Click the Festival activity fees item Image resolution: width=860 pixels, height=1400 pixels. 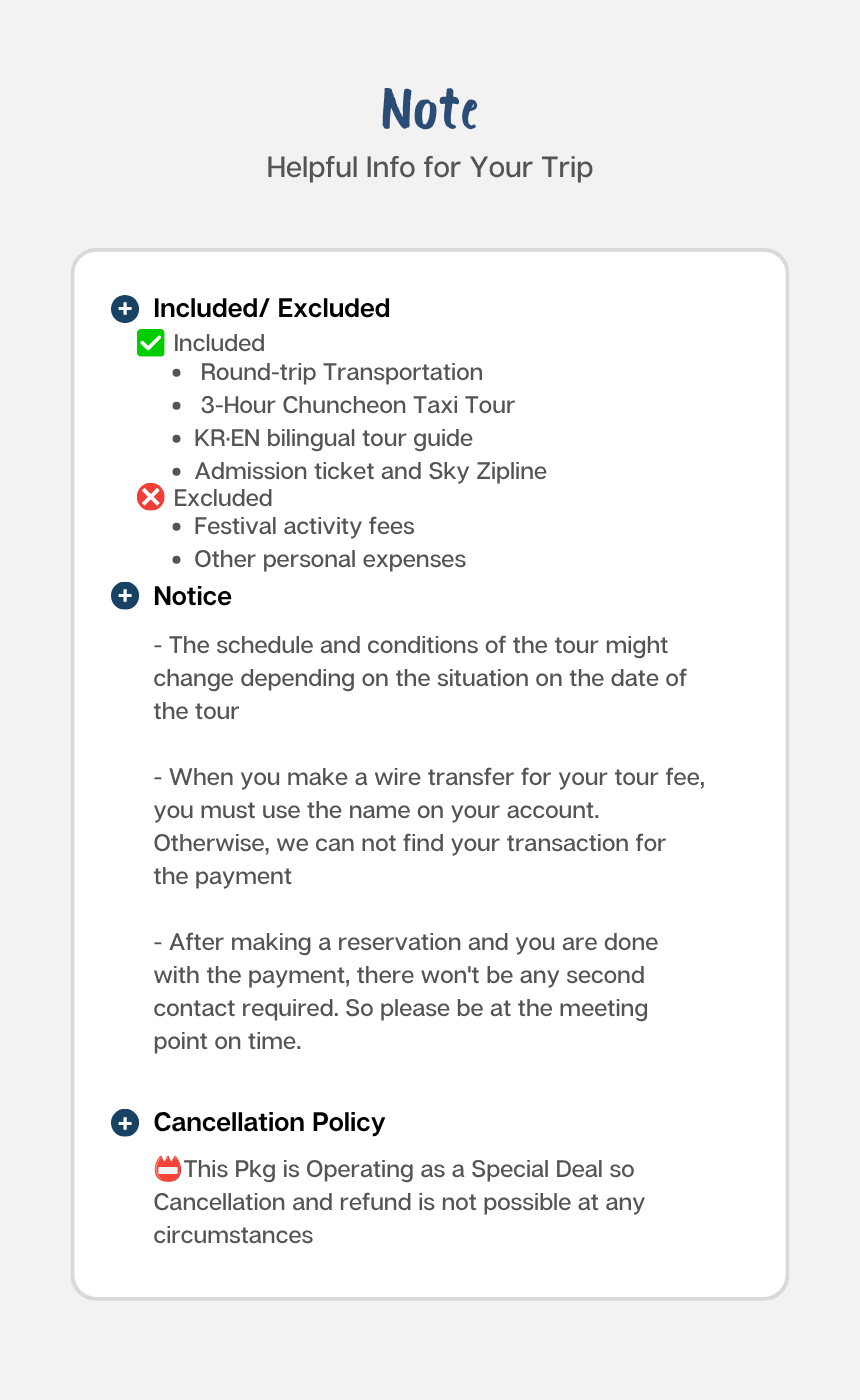[x=304, y=526]
